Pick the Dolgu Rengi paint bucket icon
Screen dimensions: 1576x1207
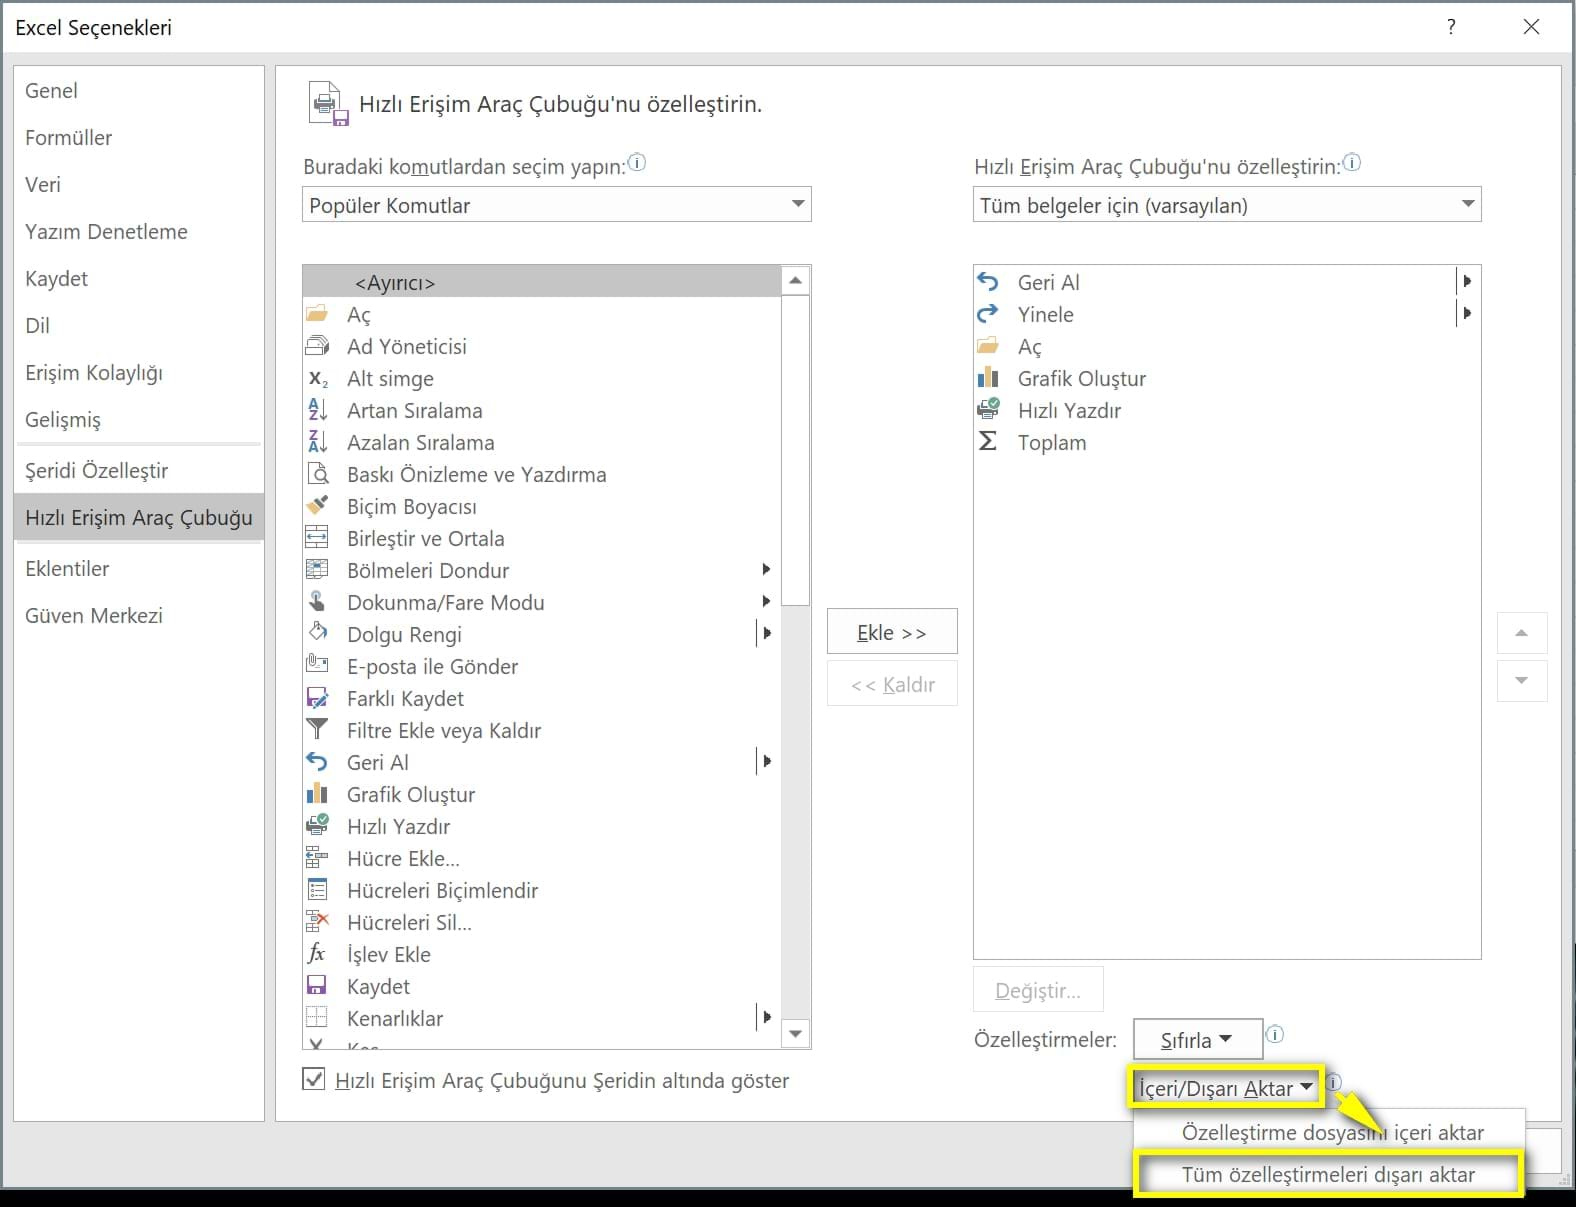[x=317, y=634]
